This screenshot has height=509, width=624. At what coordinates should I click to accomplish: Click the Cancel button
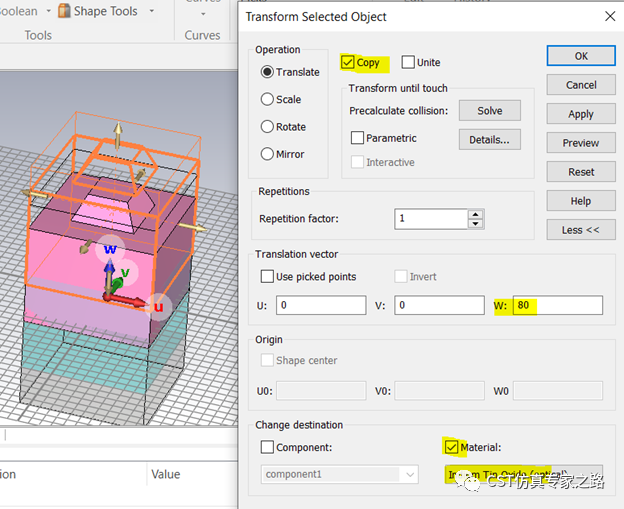[581, 85]
